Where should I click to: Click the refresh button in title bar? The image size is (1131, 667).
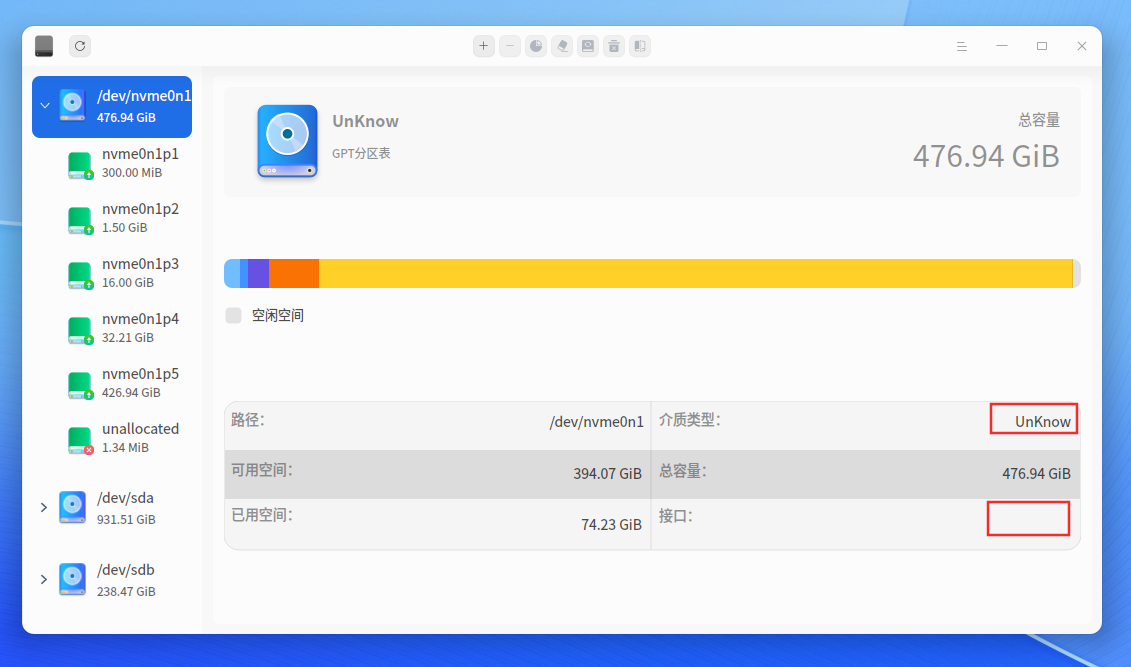click(80, 46)
